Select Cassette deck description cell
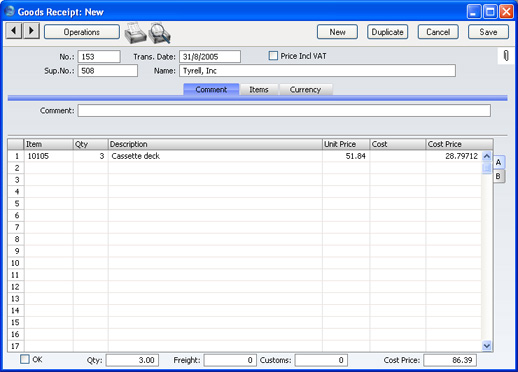The image size is (518, 372). pyautogui.click(x=215, y=156)
